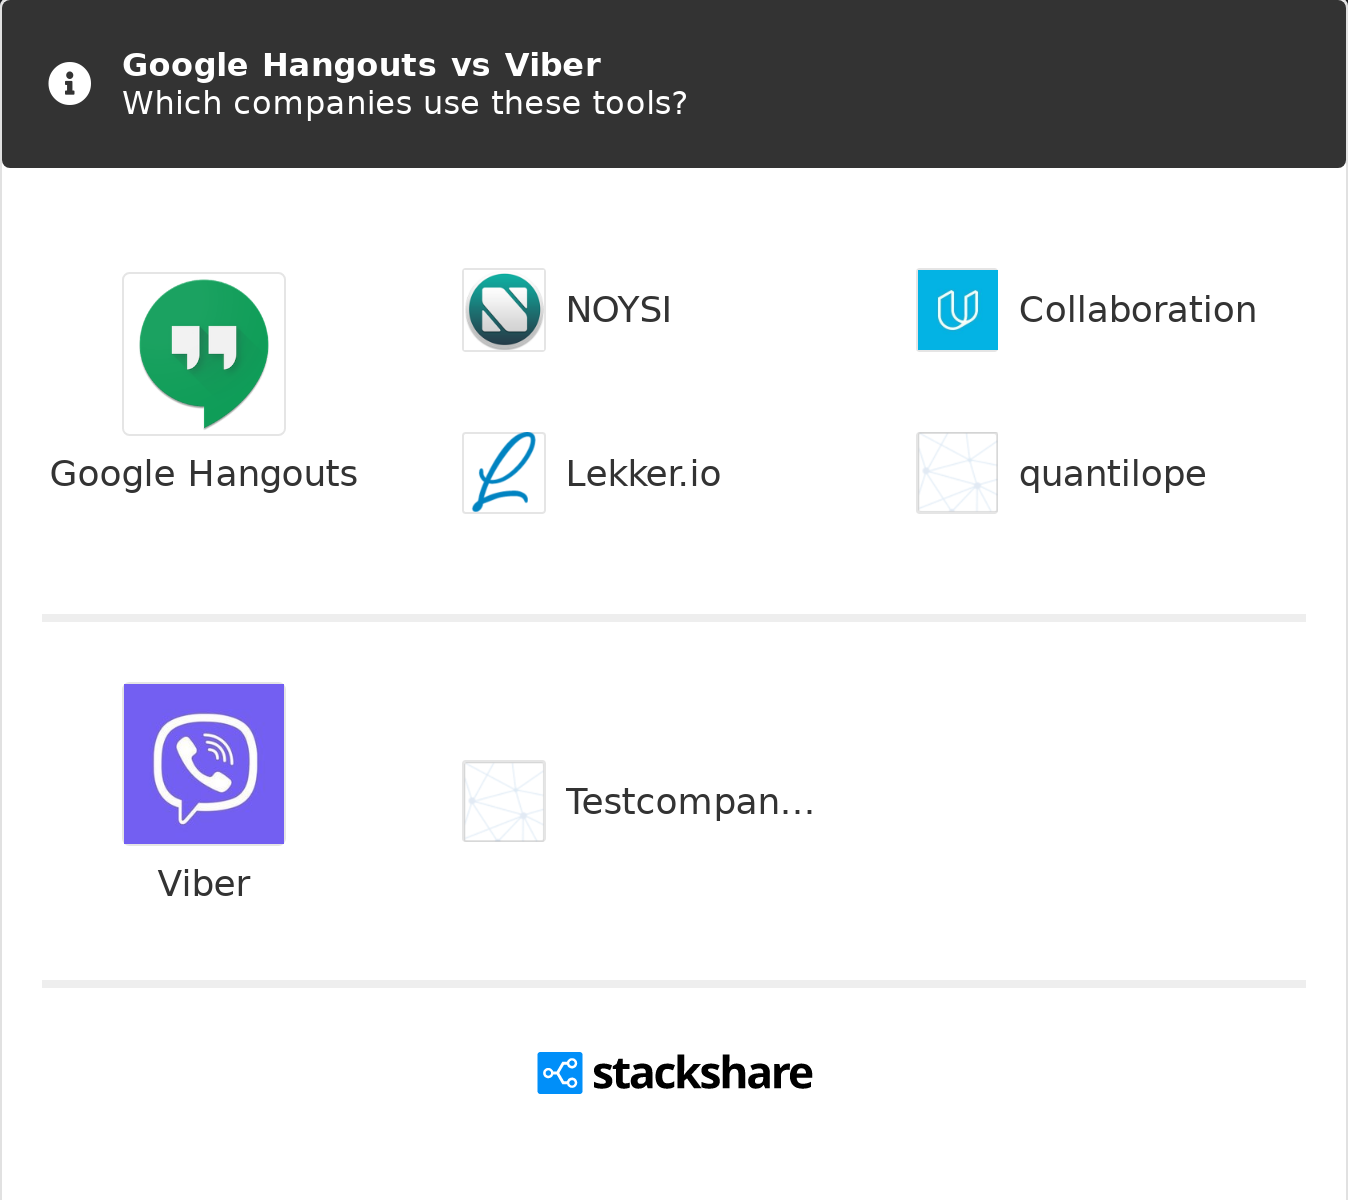
Task: Click the quantilope company name
Action: [x=1112, y=474]
